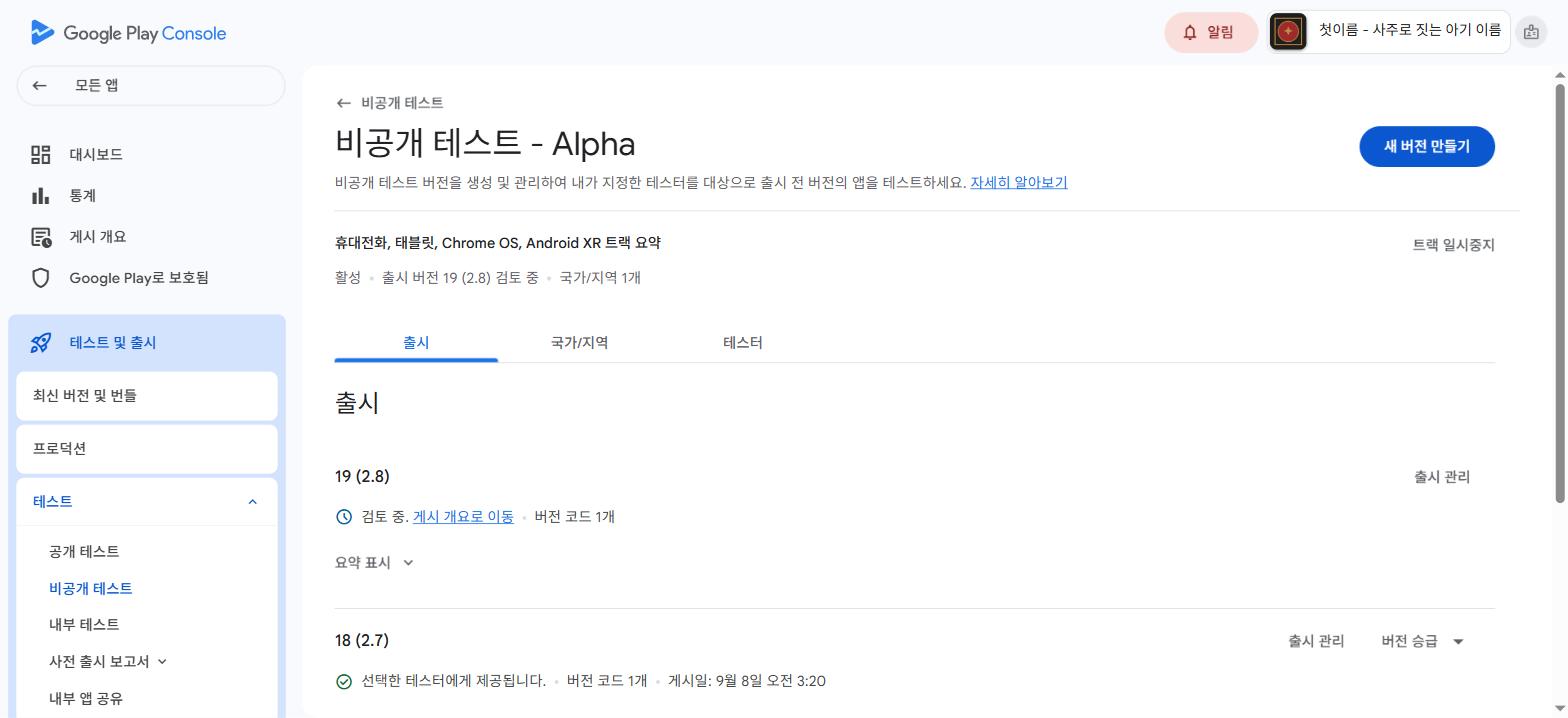Follow the 게시 개요로 이동 link
The height and width of the screenshot is (718, 1568).
tap(463, 517)
